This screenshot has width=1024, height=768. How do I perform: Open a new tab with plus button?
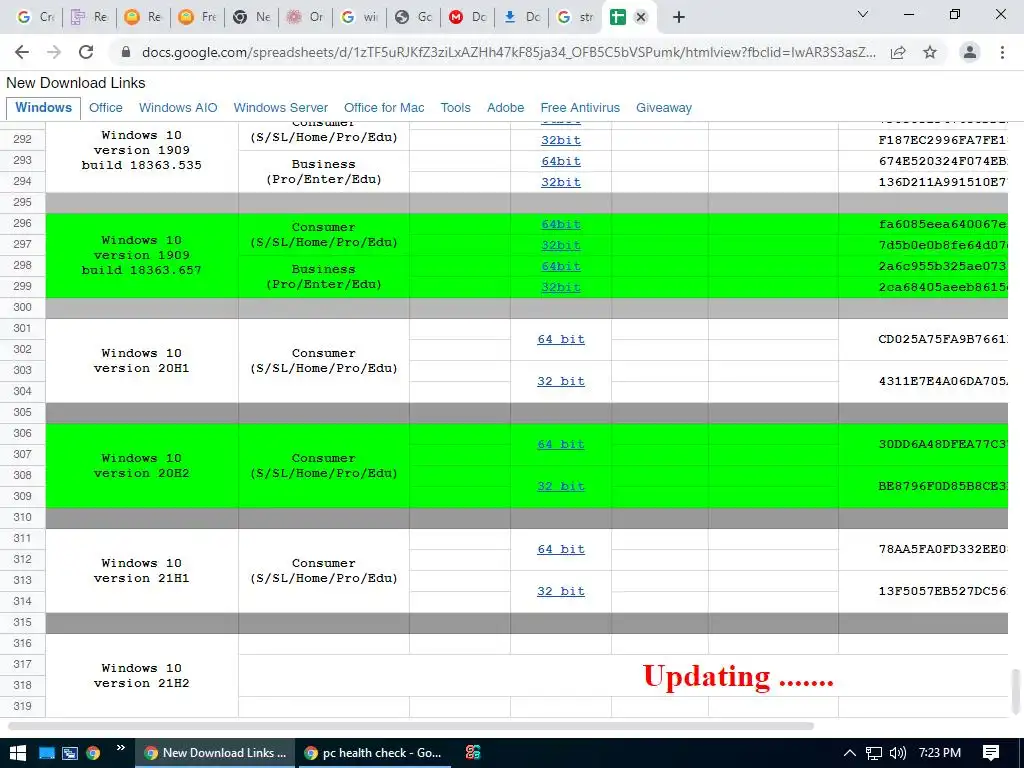pyautogui.click(x=679, y=17)
